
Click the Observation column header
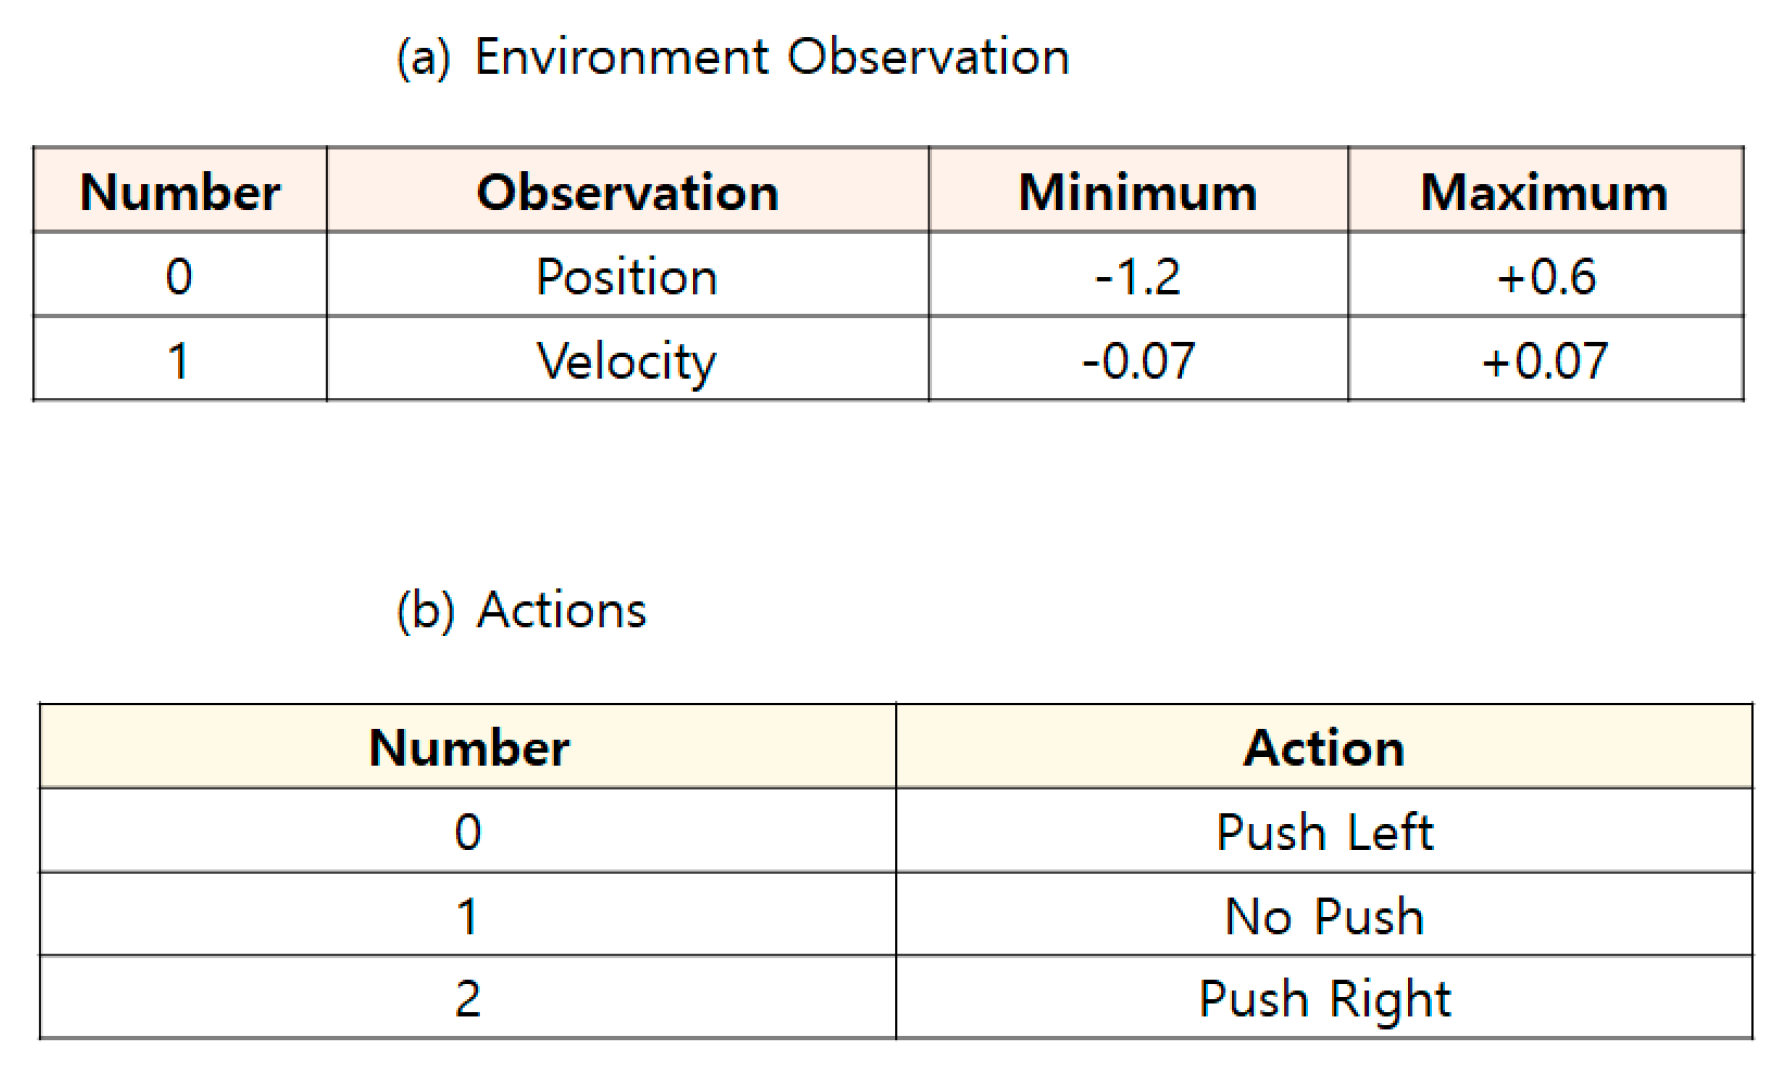click(x=627, y=192)
